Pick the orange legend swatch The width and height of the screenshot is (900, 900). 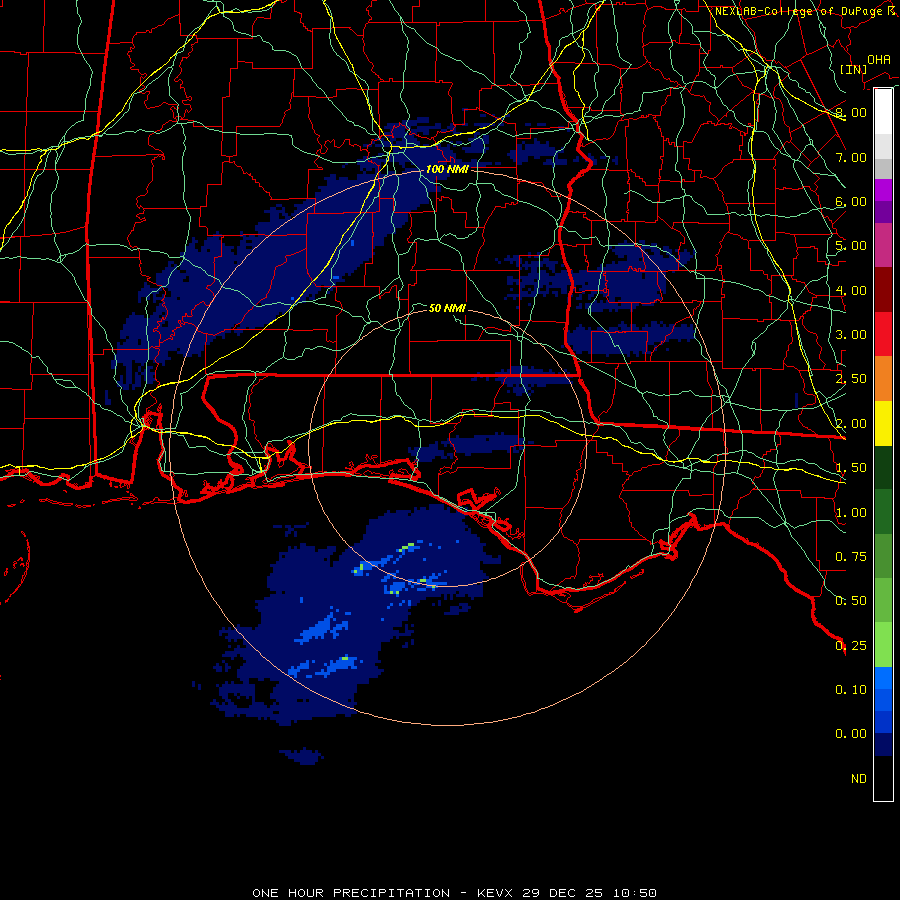click(883, 379)
